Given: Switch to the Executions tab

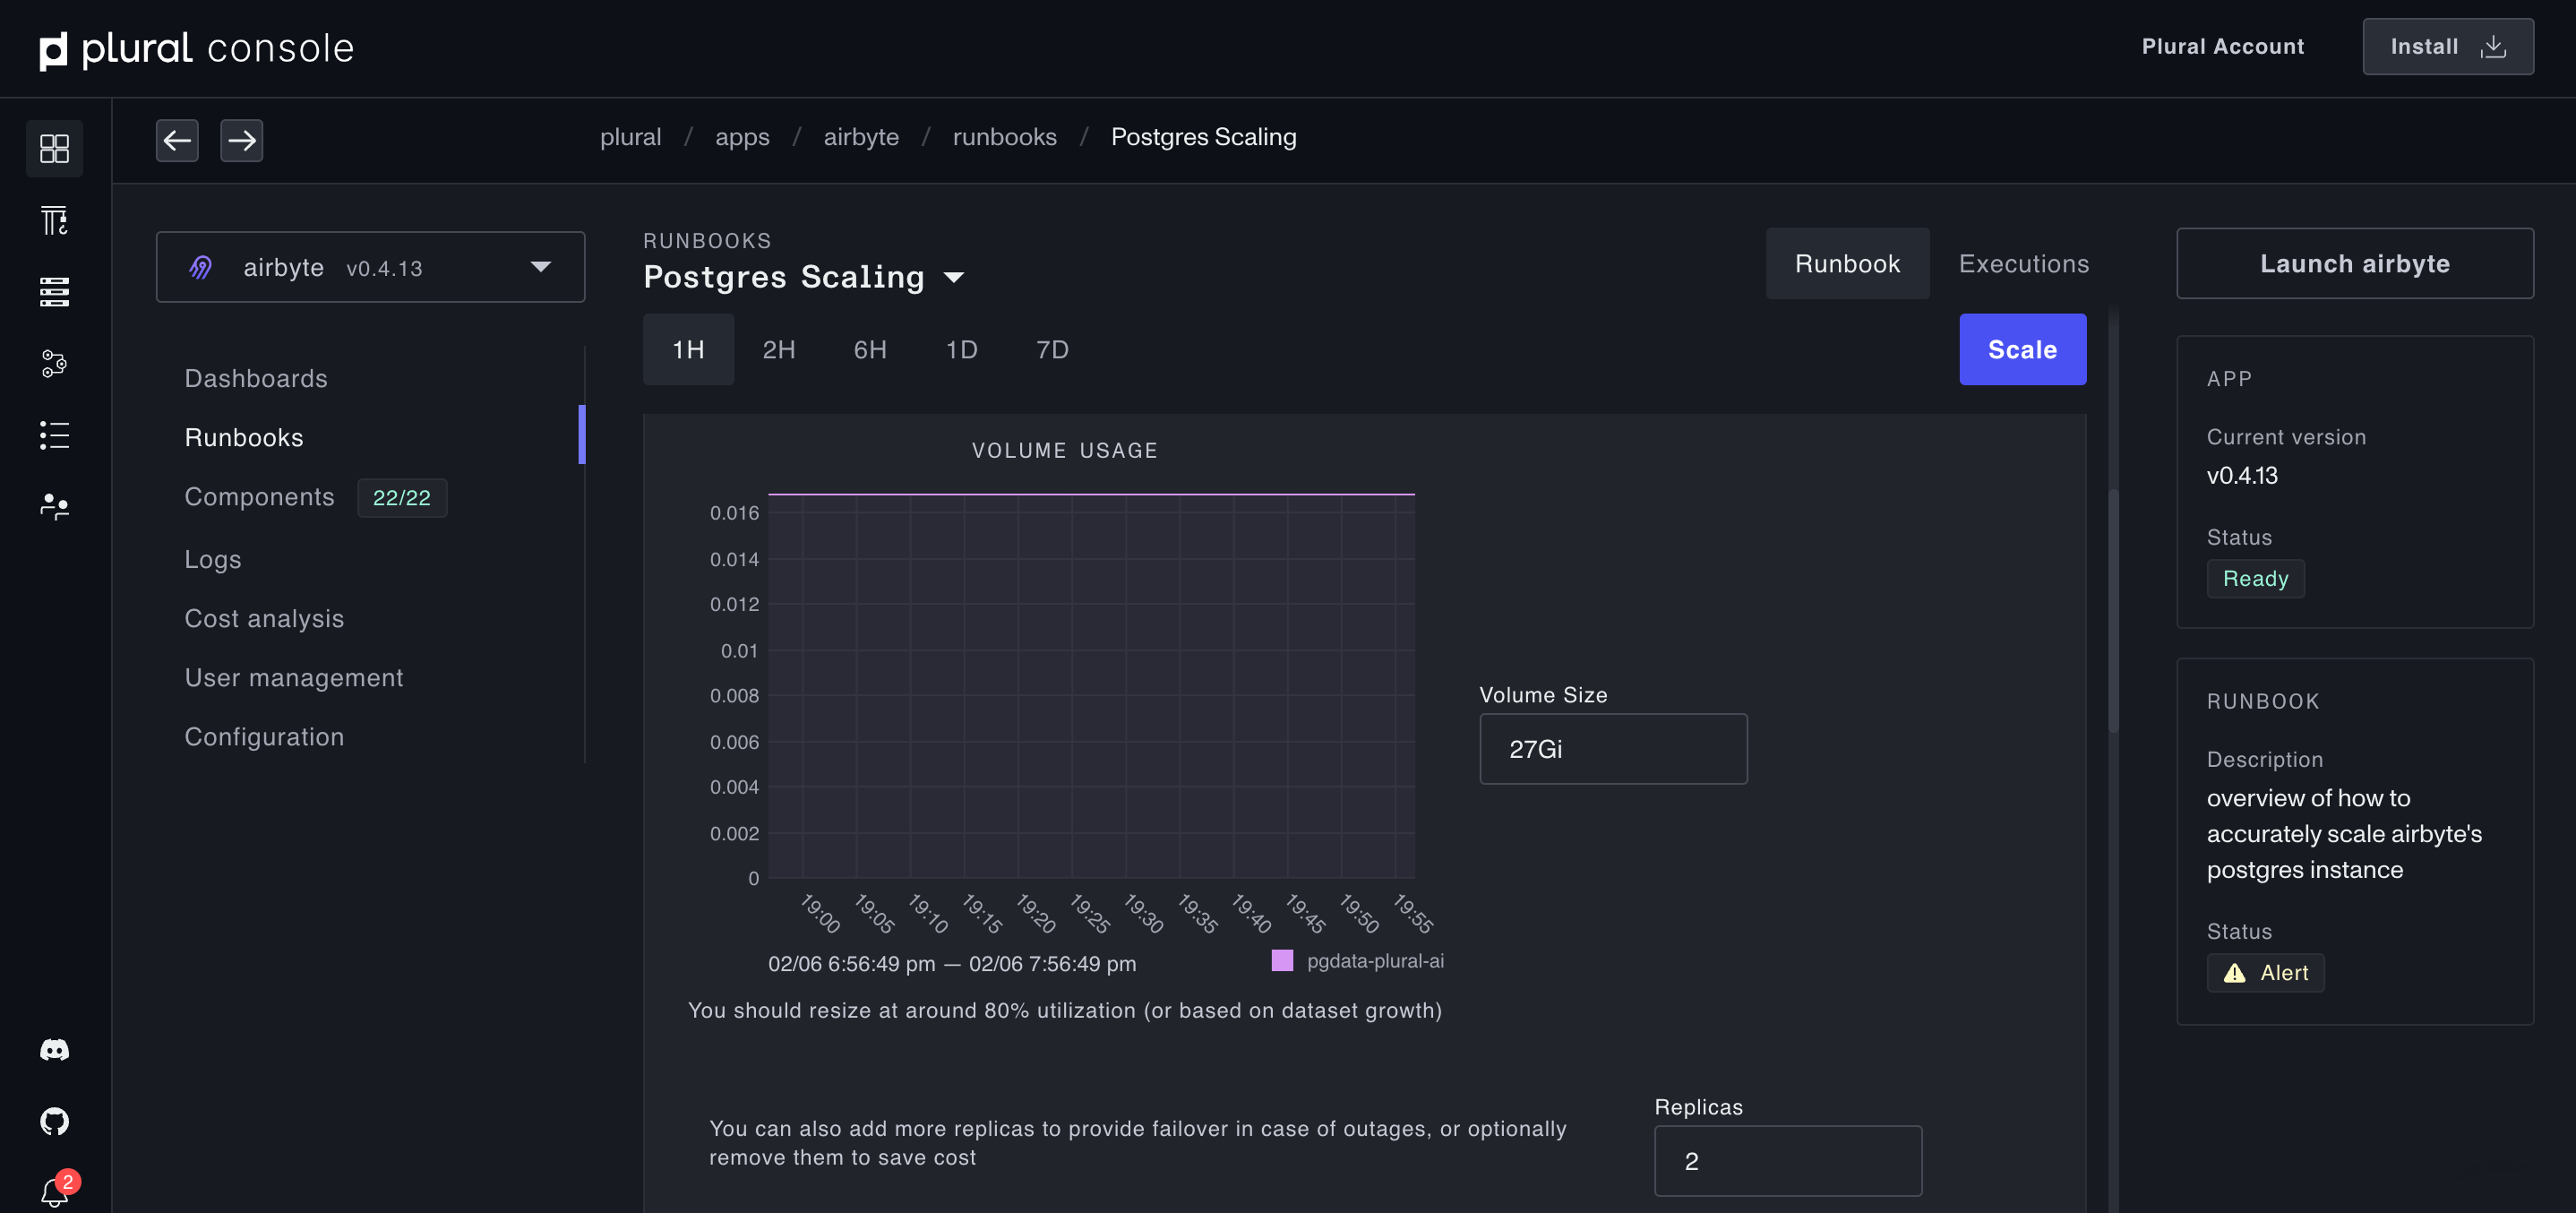Looking at the screenshot, I should 2023,264.
